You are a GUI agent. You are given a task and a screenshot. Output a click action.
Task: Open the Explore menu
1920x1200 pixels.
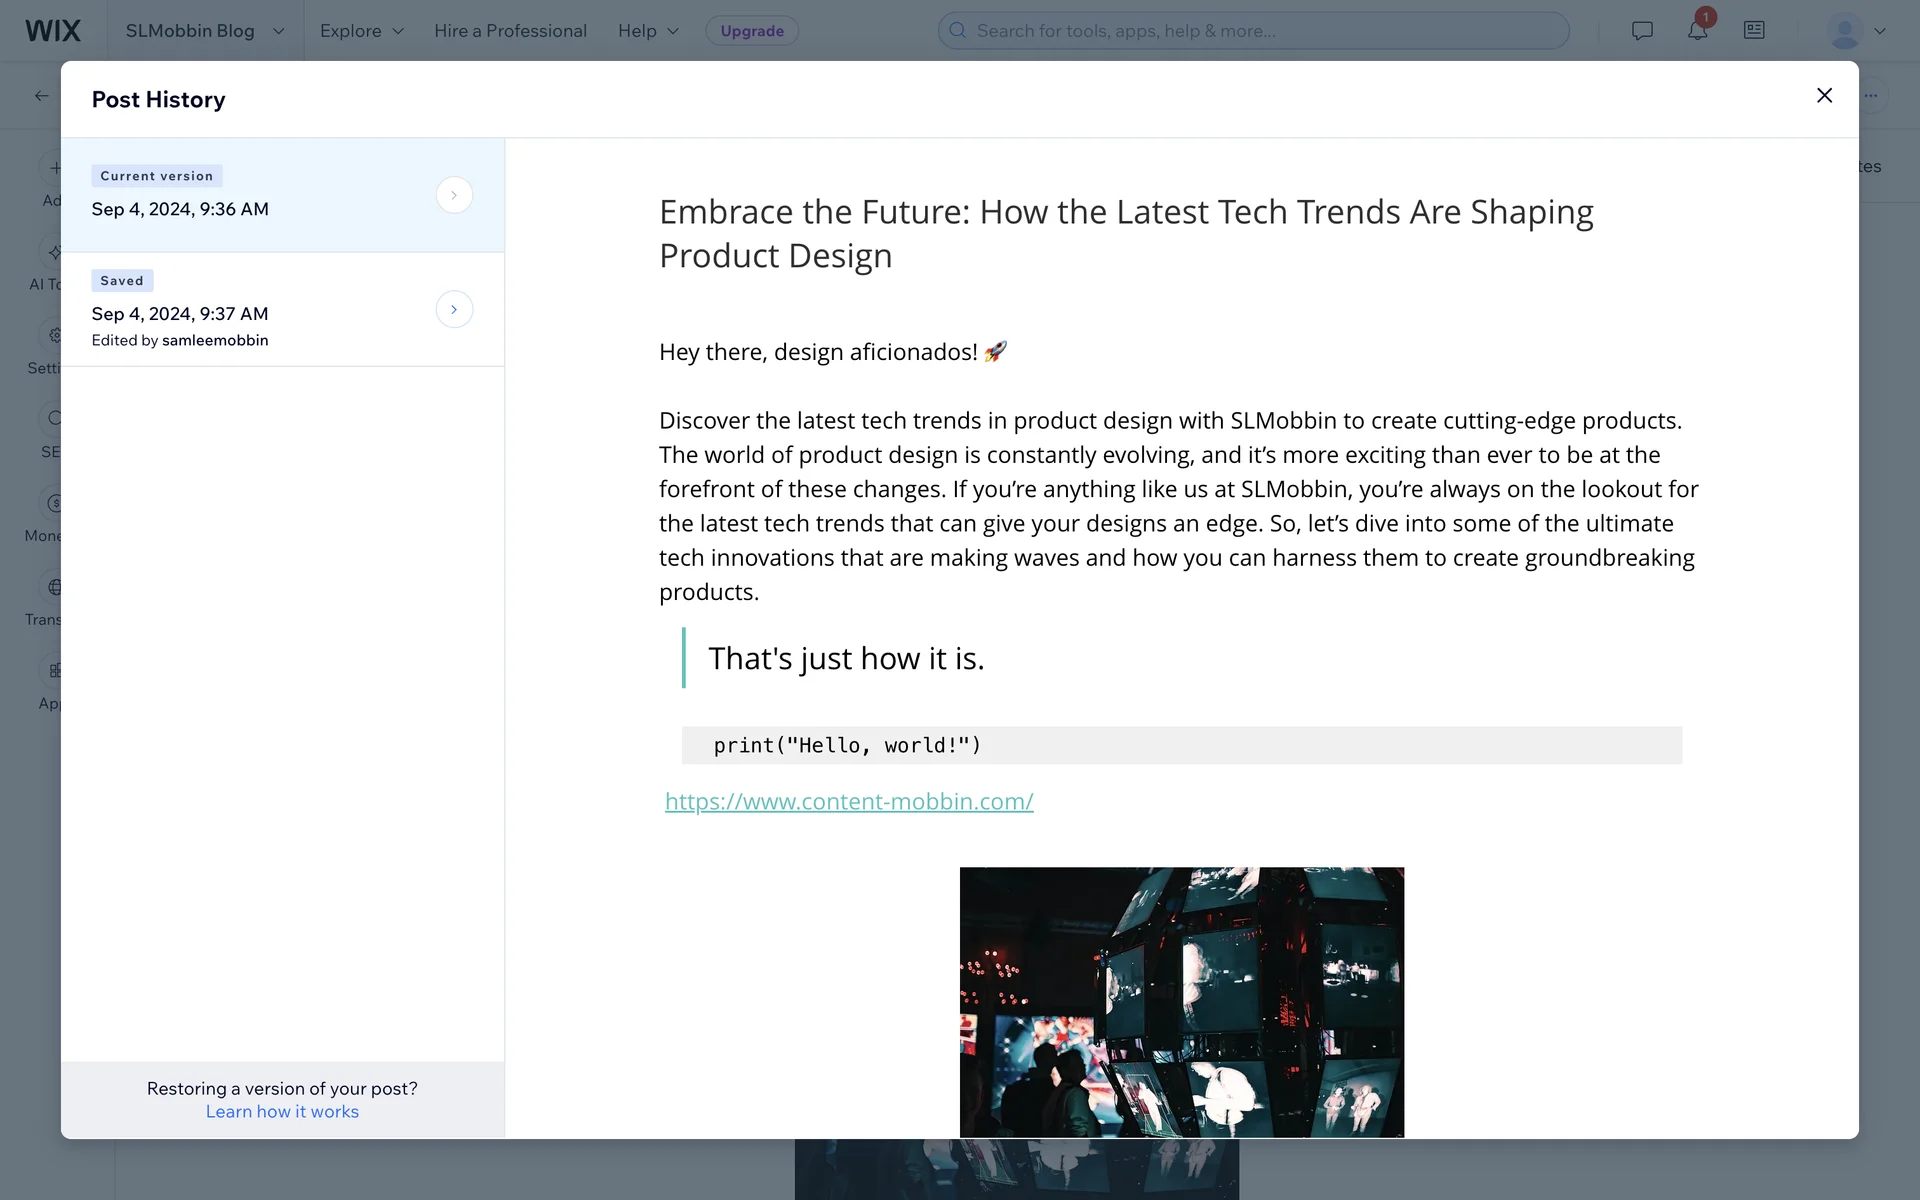tap(361, 30)
